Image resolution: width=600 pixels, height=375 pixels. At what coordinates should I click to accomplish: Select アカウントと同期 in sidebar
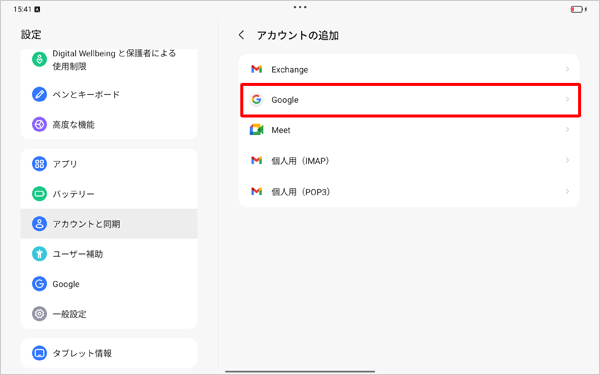(x=109, y=224)
